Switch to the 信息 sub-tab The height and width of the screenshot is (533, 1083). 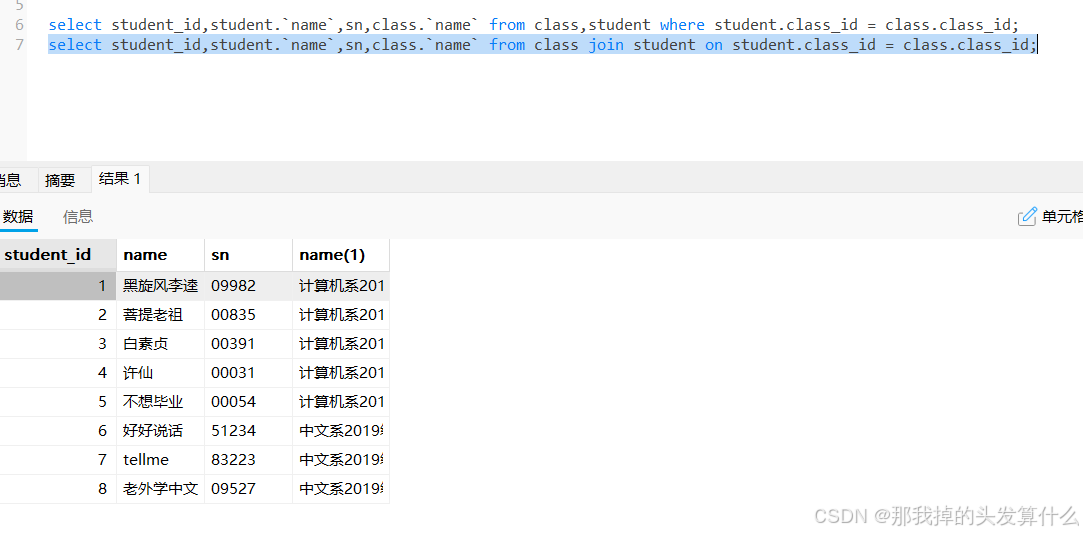click(x=78, y=217)
